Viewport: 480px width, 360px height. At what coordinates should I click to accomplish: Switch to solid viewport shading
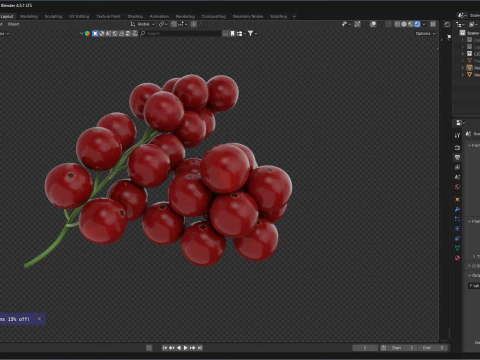[x=404, y=24]
